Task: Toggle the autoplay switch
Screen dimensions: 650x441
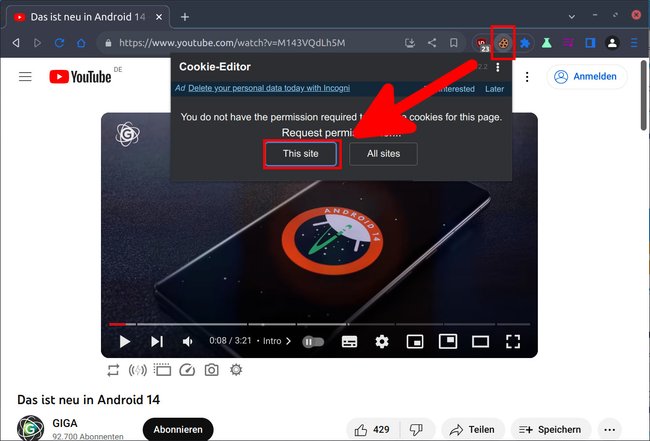Action: tap(313, 342)
